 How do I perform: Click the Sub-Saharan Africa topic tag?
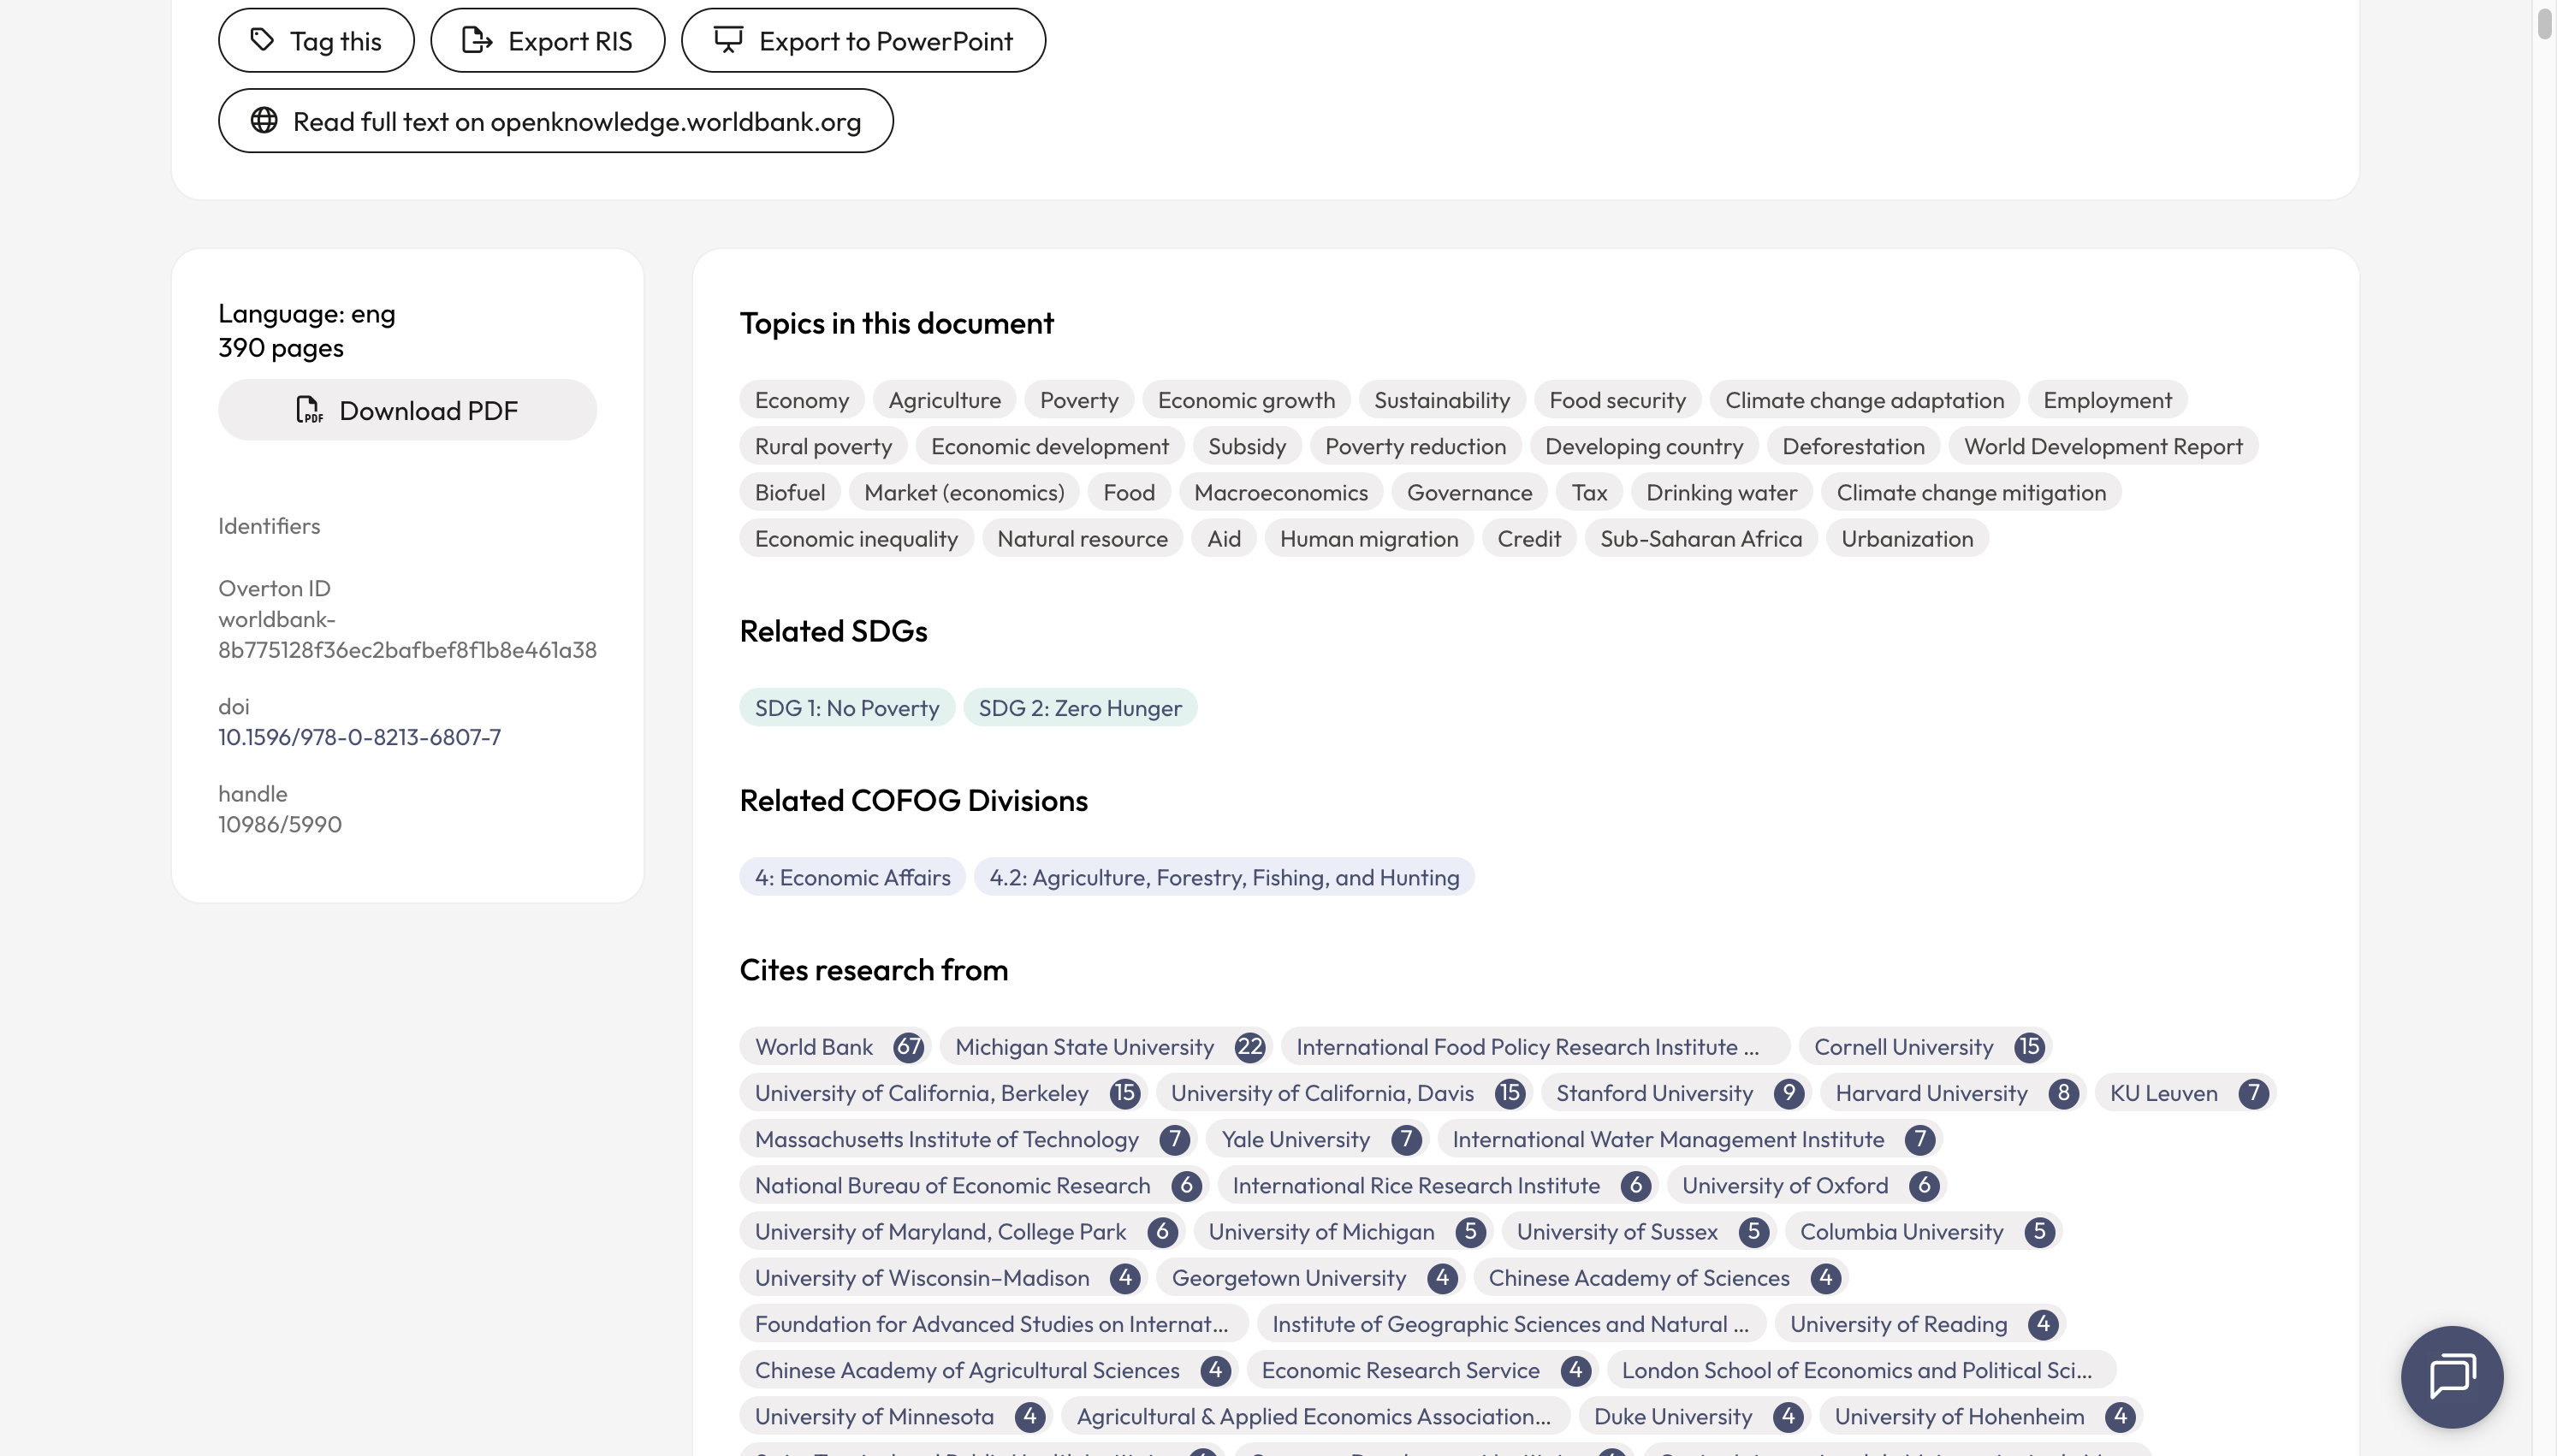coord(1701,538)
